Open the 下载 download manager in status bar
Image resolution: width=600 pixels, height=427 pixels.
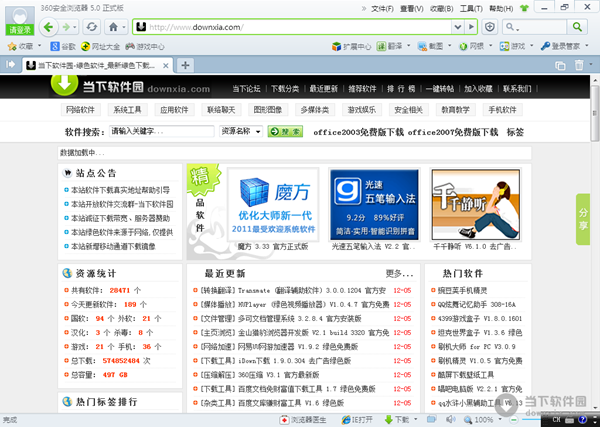[397, 420]
